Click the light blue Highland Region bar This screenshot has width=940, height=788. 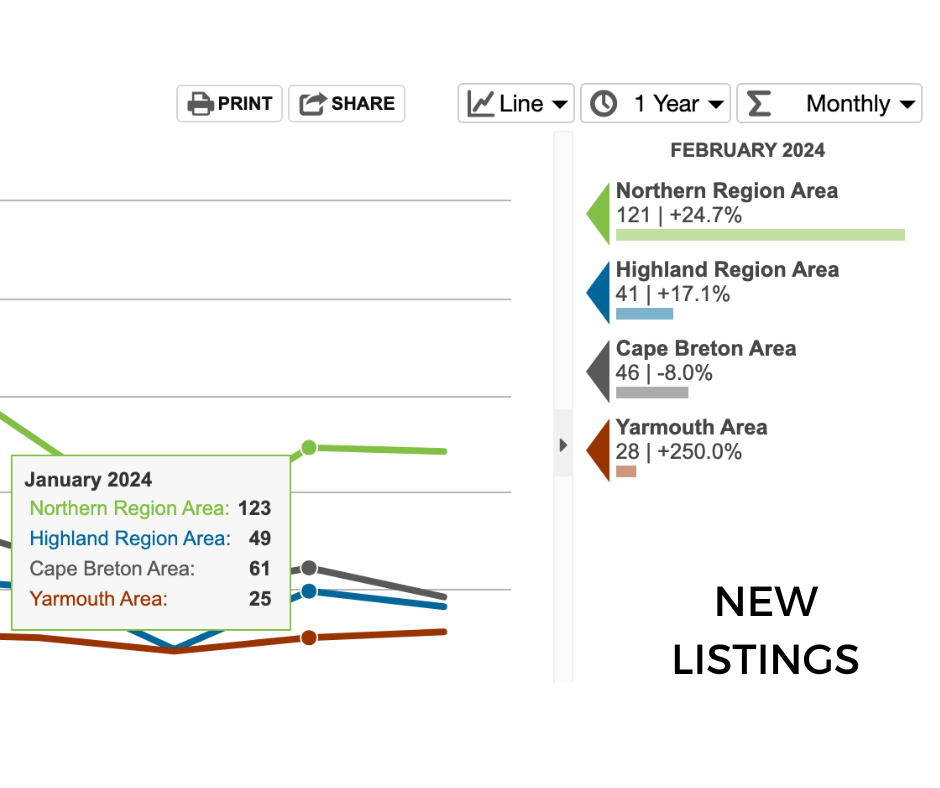(x=644, y=314)
